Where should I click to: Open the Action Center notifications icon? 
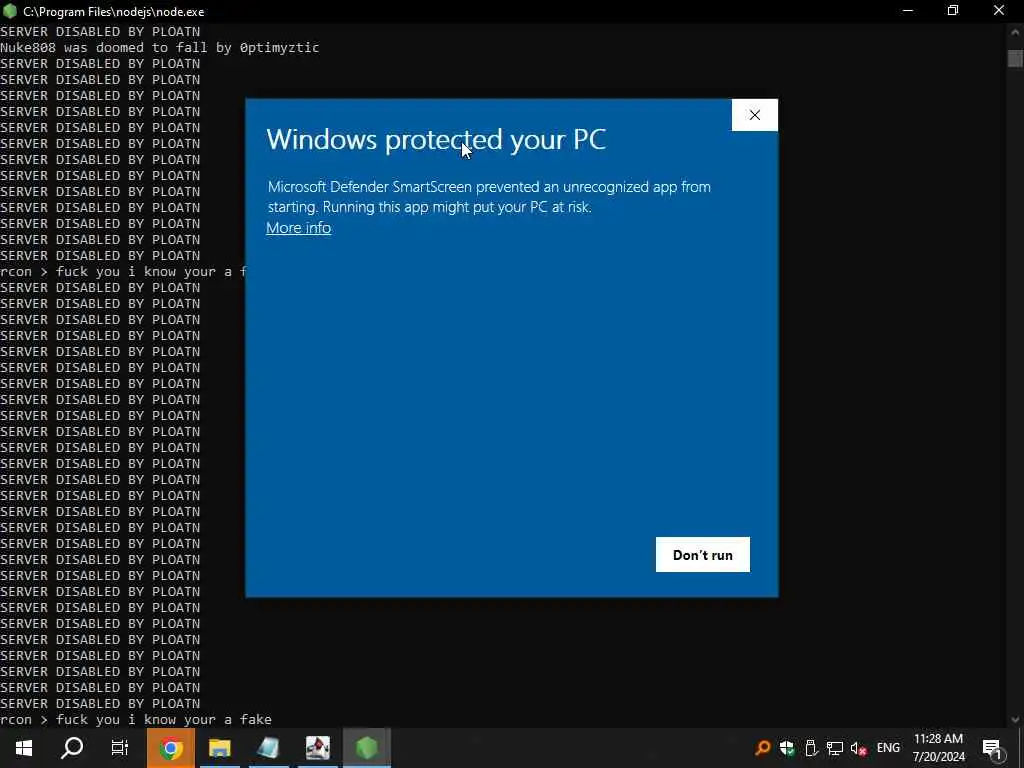coord(992,748)
